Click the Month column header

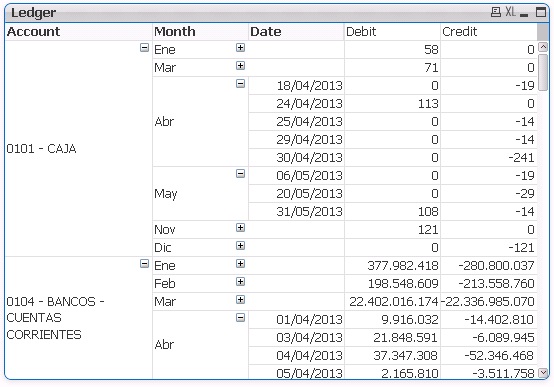point(200,31)
